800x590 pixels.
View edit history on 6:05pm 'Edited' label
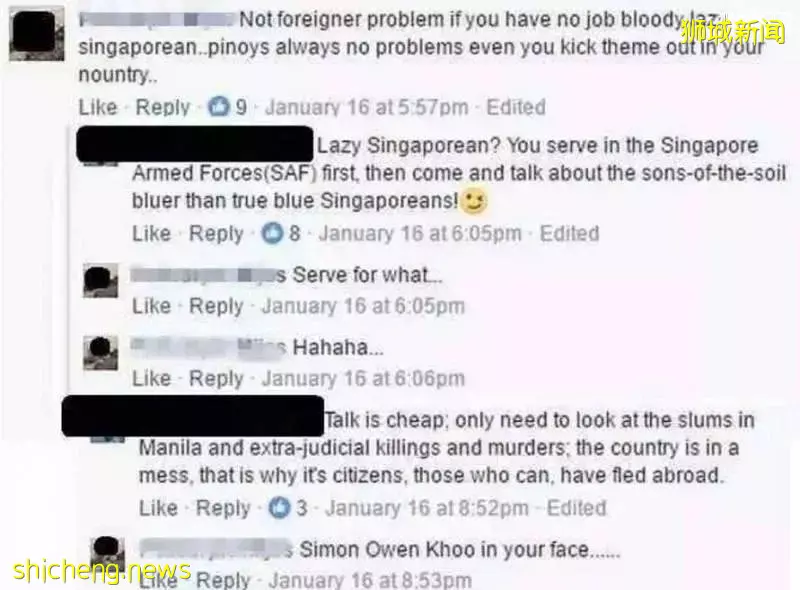(x=569, y=233)
